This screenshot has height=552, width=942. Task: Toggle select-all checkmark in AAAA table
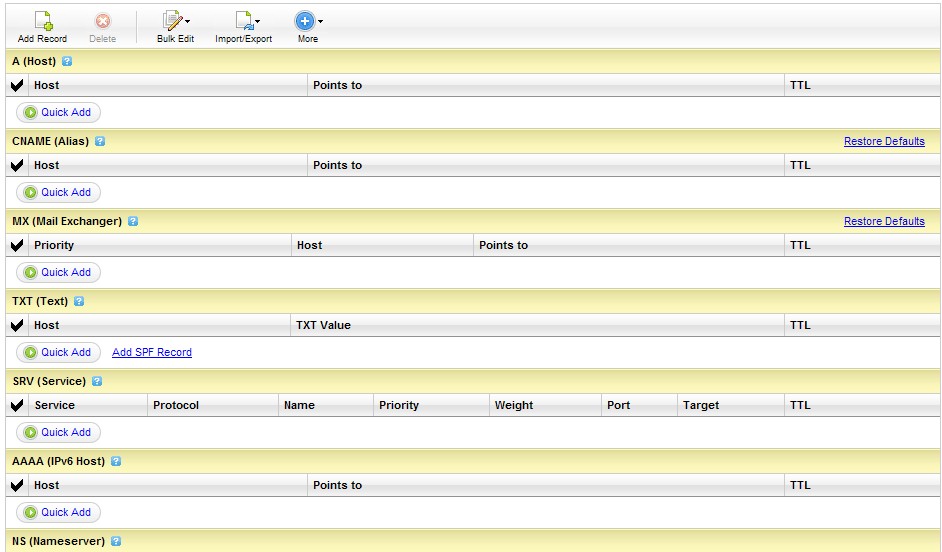pos(17,485)
